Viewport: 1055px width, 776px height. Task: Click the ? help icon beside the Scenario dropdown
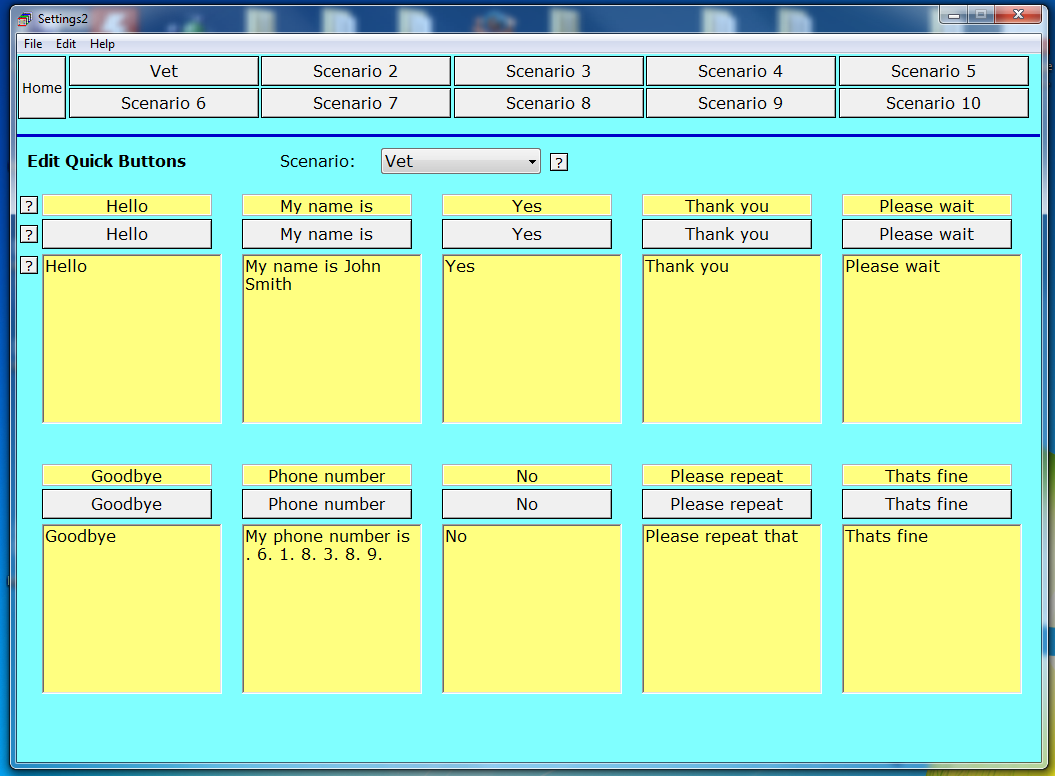(558, 161)
